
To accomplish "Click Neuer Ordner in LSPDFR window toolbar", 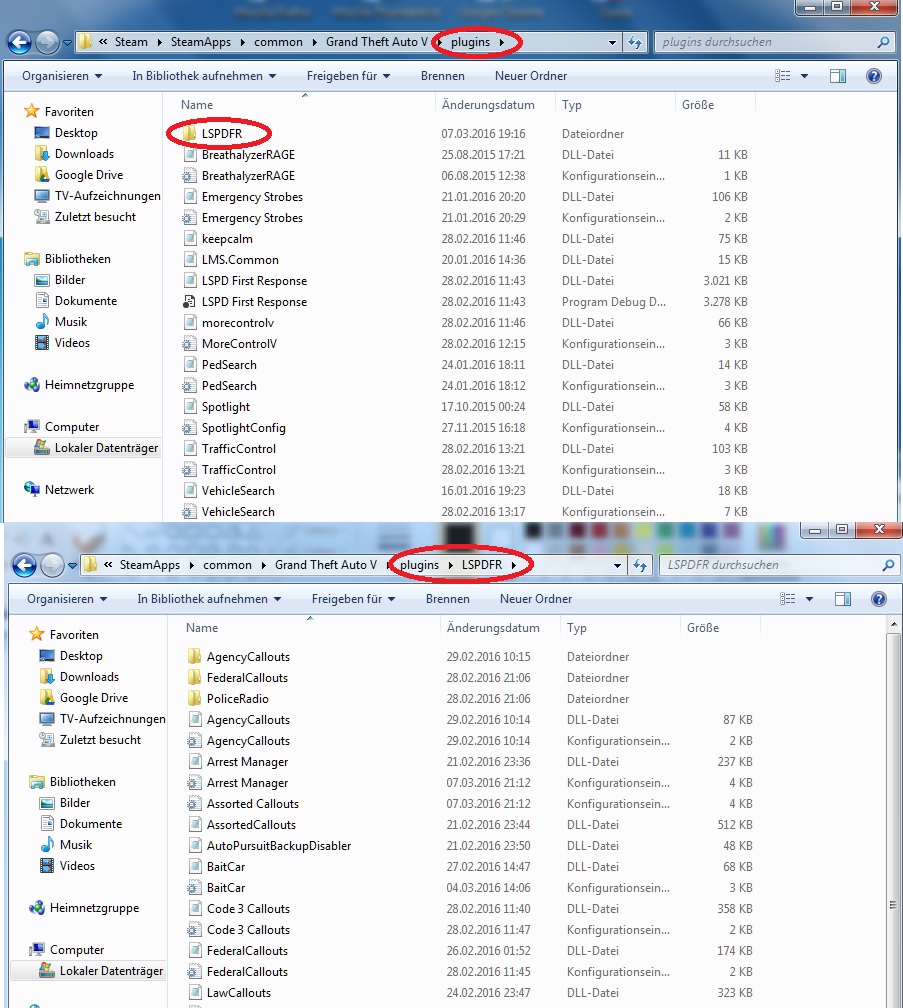I will pyautogui.click(x=536, y=599).
